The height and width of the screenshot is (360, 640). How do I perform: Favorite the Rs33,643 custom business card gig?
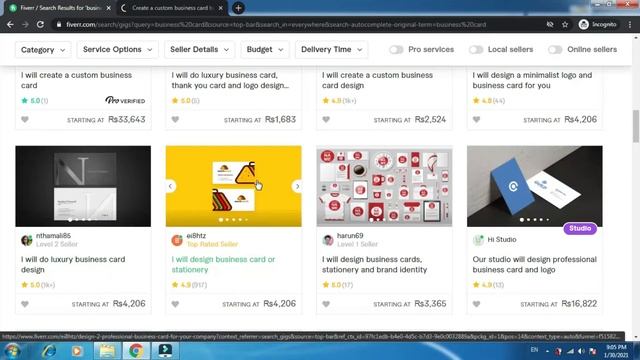[x=25, y=120]
